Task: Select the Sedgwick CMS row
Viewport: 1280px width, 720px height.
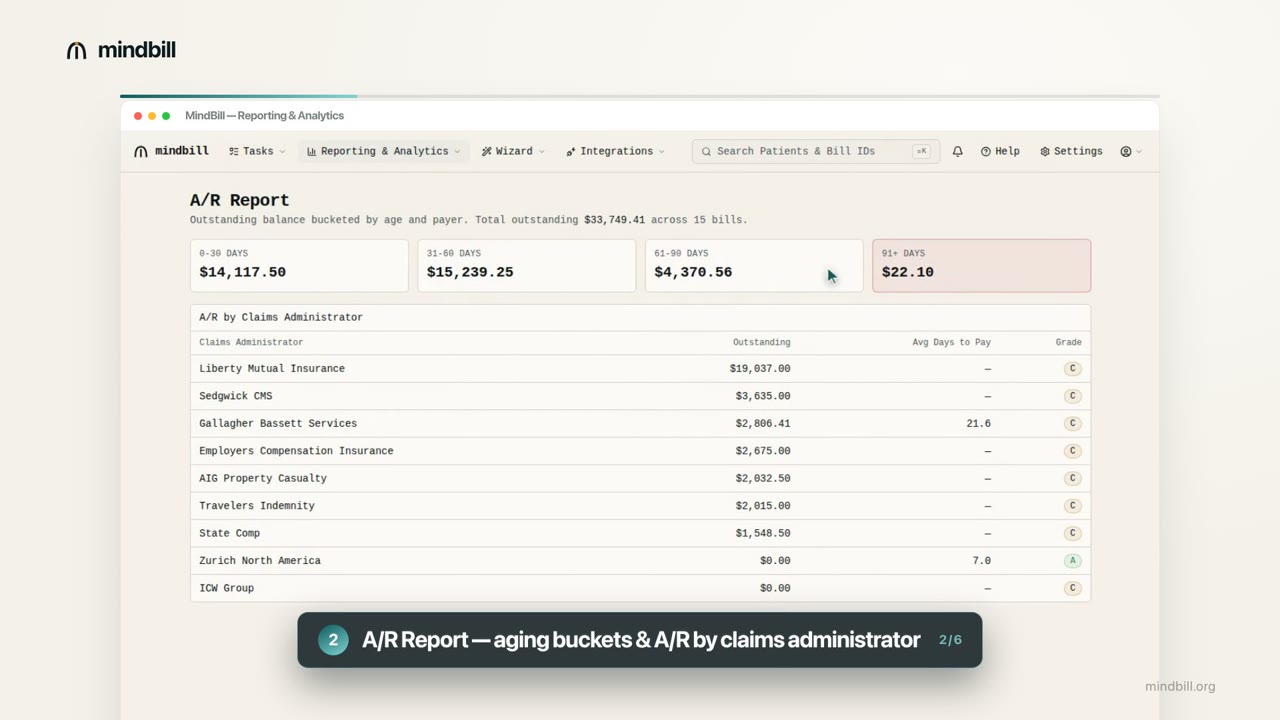Action: 640,396
